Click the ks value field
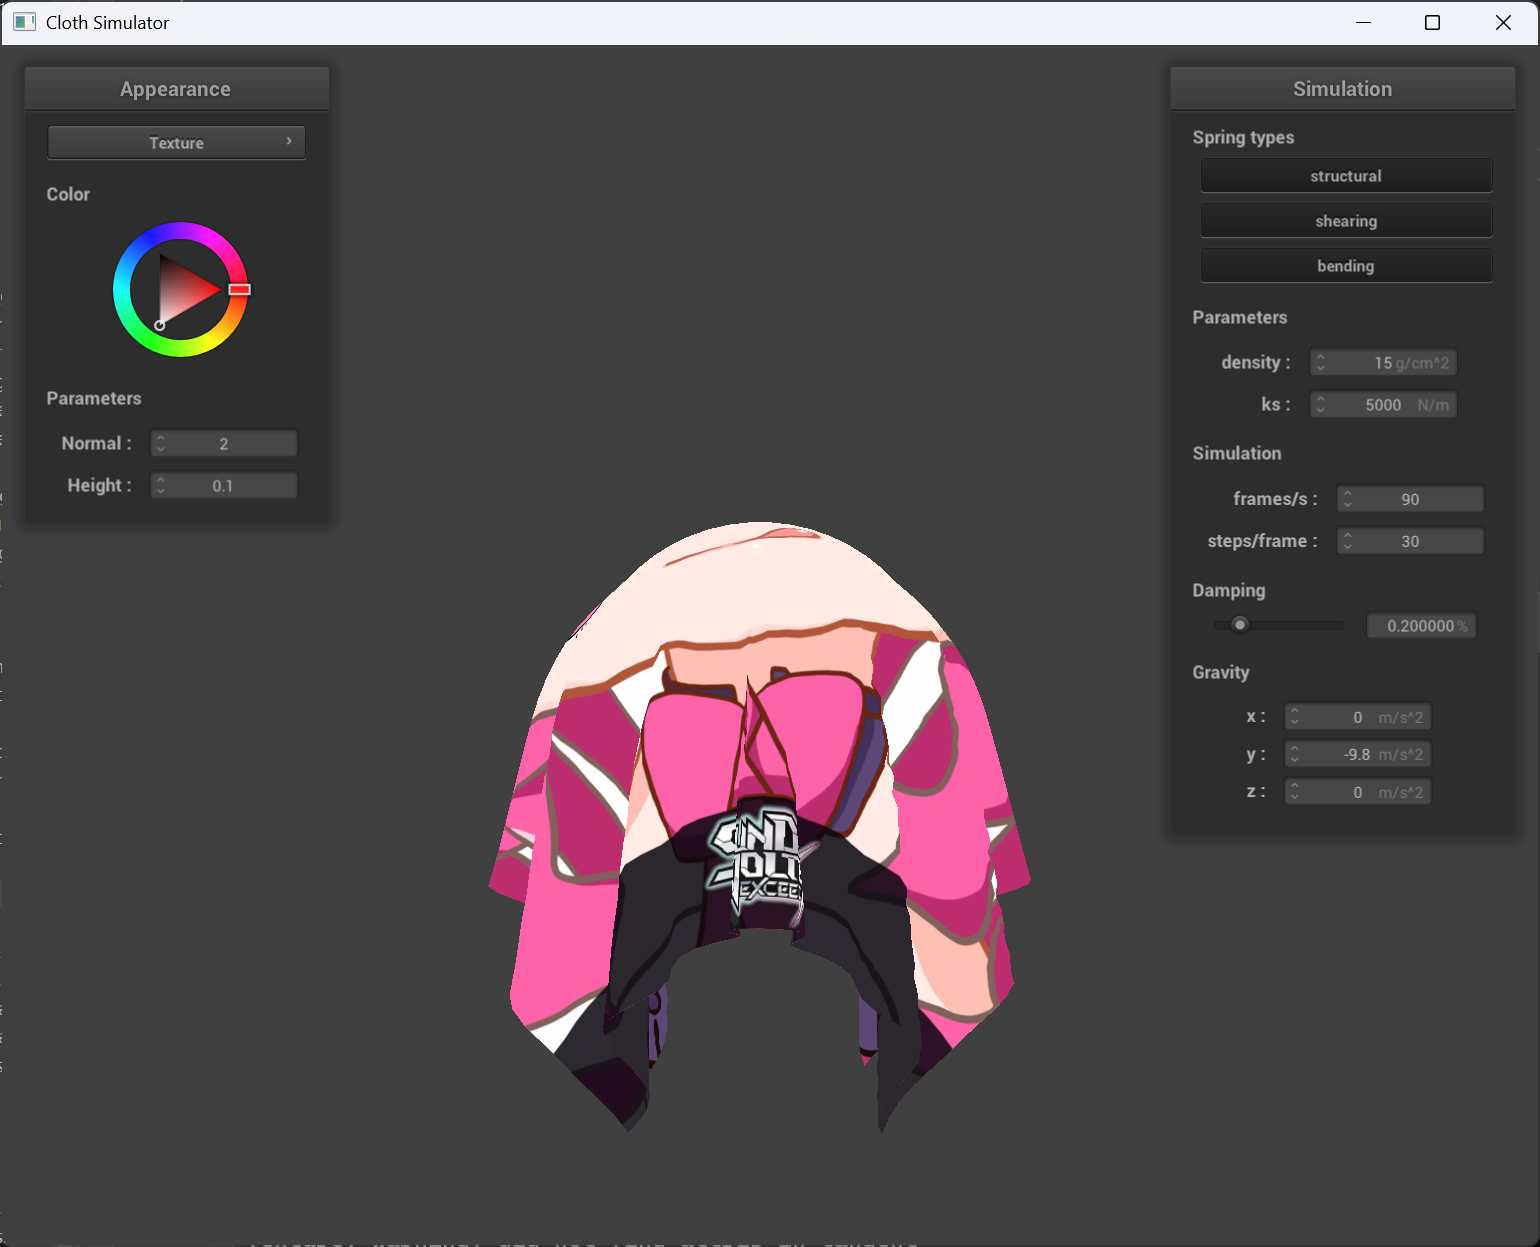1540x1247 pixels. coord(1383,404)
